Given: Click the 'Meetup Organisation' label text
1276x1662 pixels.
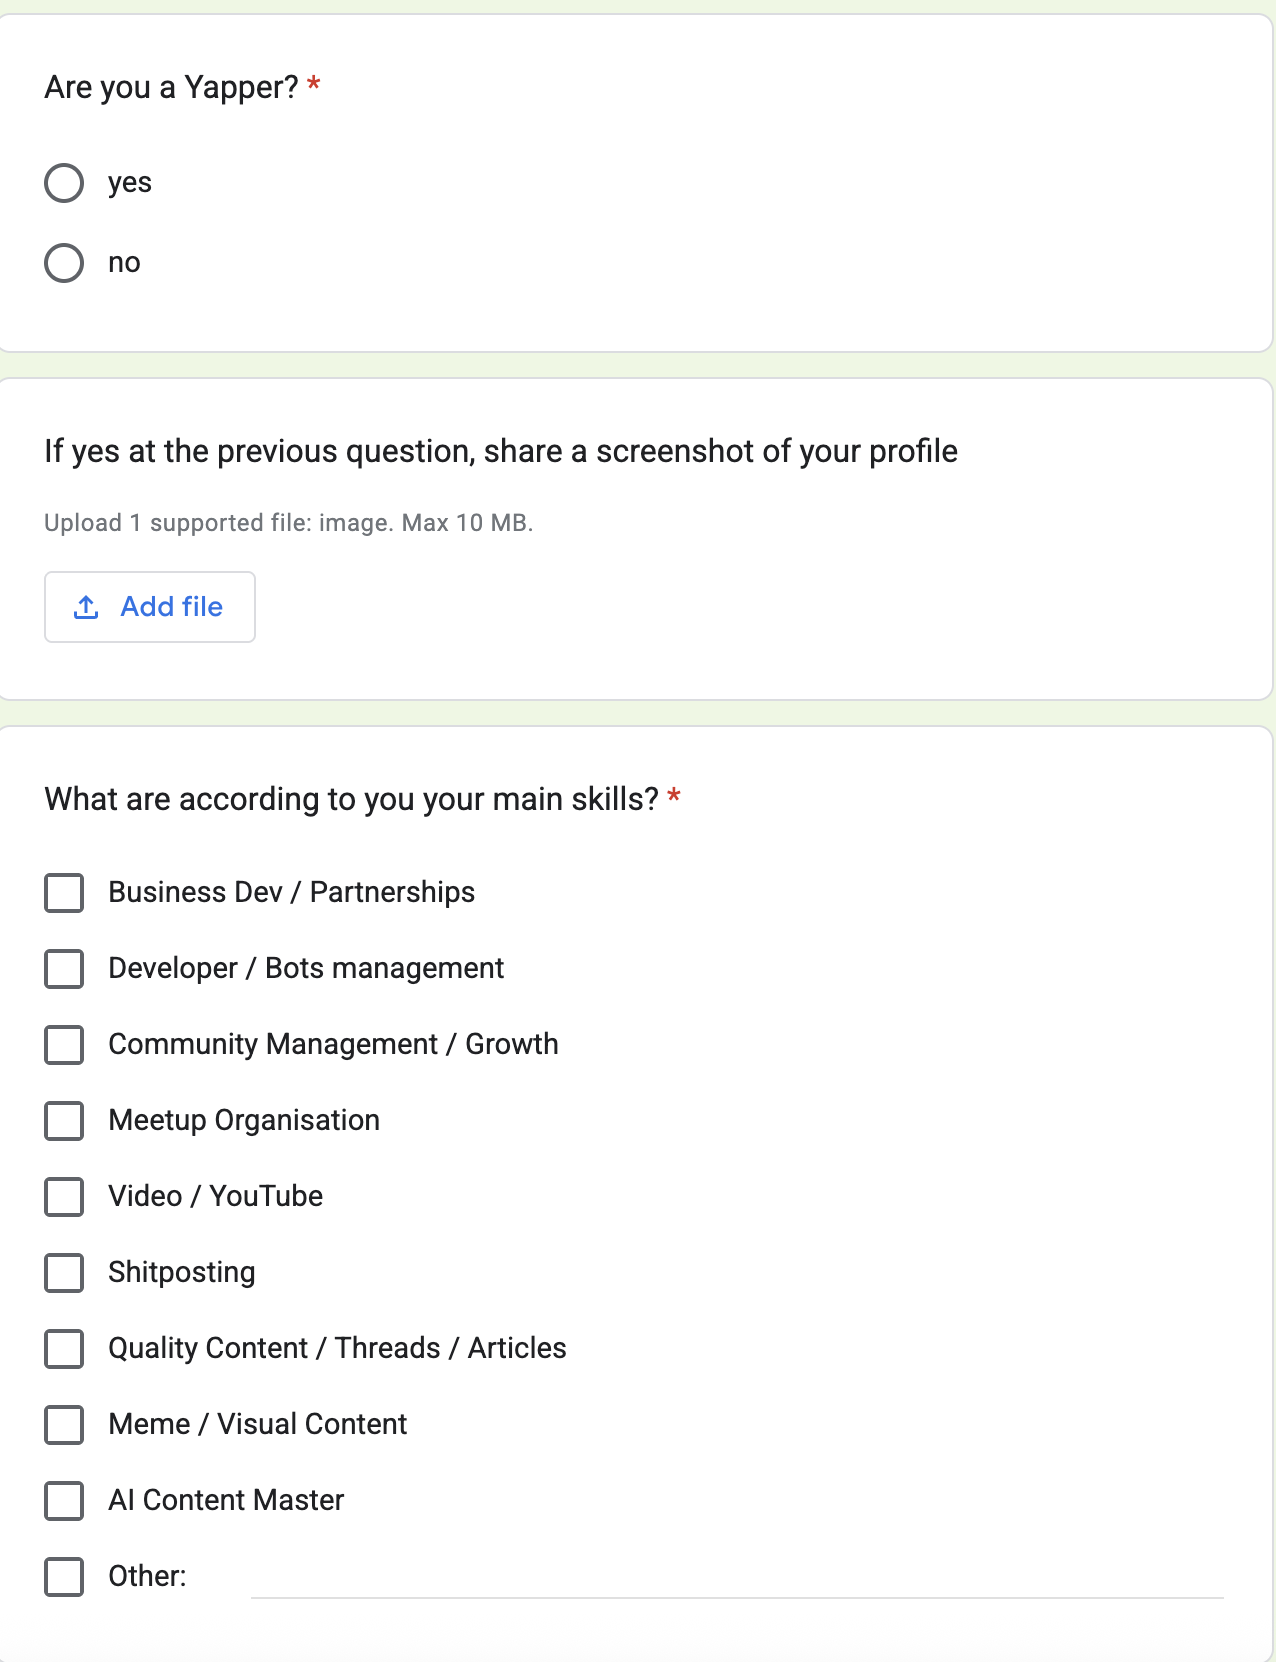Looking at the screenshot, I should point(244,1120).
